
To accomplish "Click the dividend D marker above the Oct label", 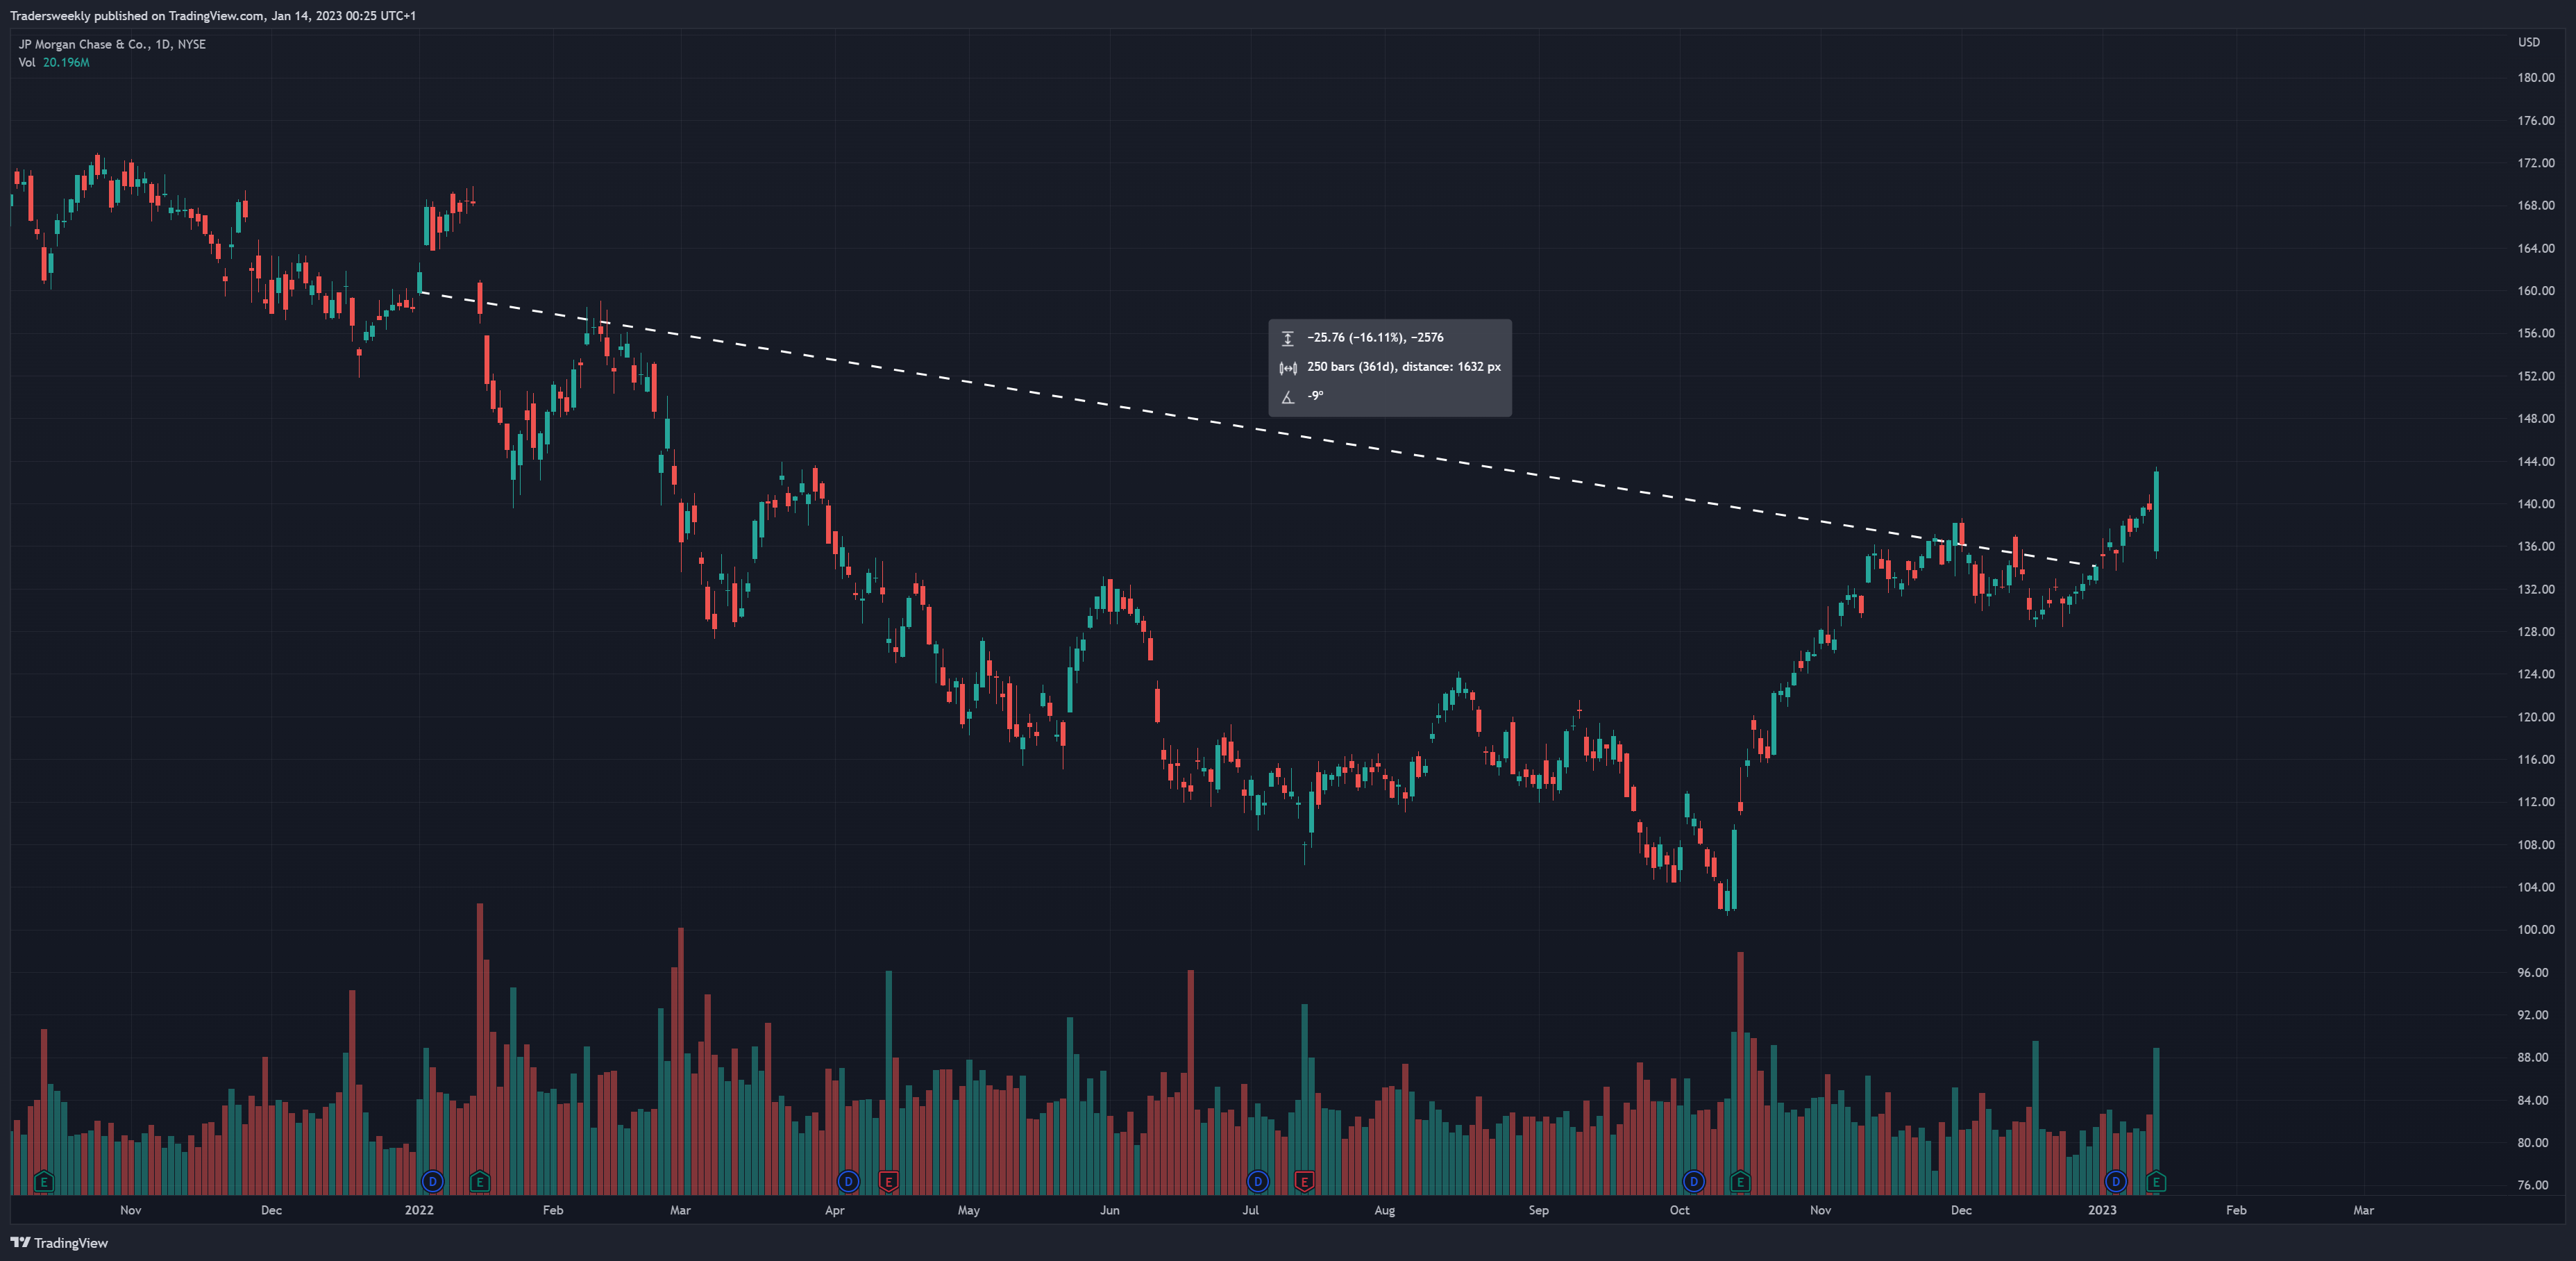I will pos(1693,1182).
